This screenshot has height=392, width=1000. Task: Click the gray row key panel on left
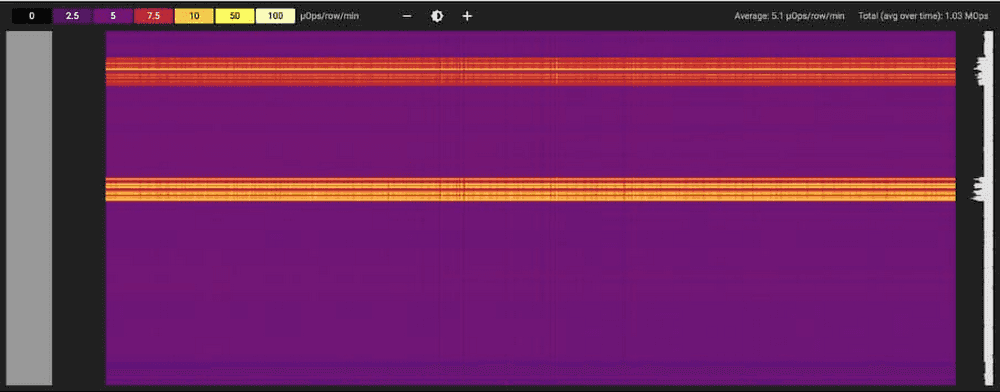29,208
